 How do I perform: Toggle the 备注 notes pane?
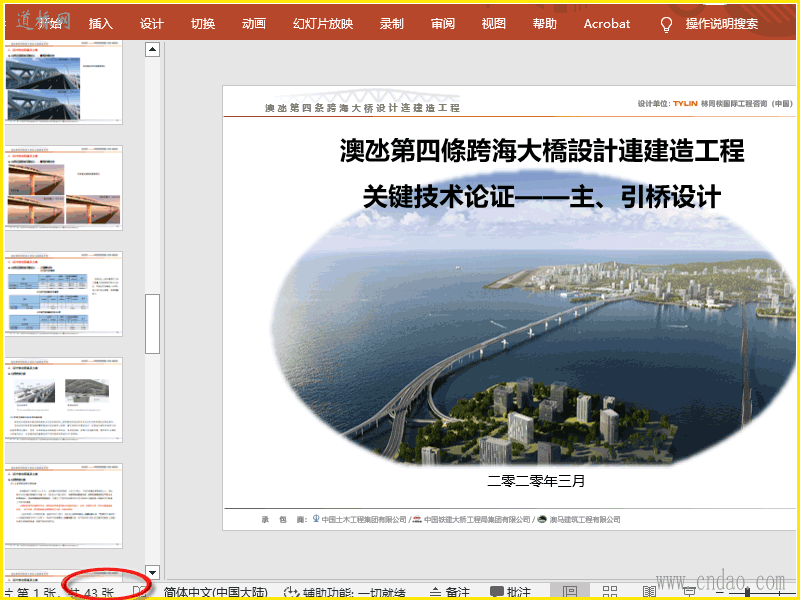coord(449,592)
